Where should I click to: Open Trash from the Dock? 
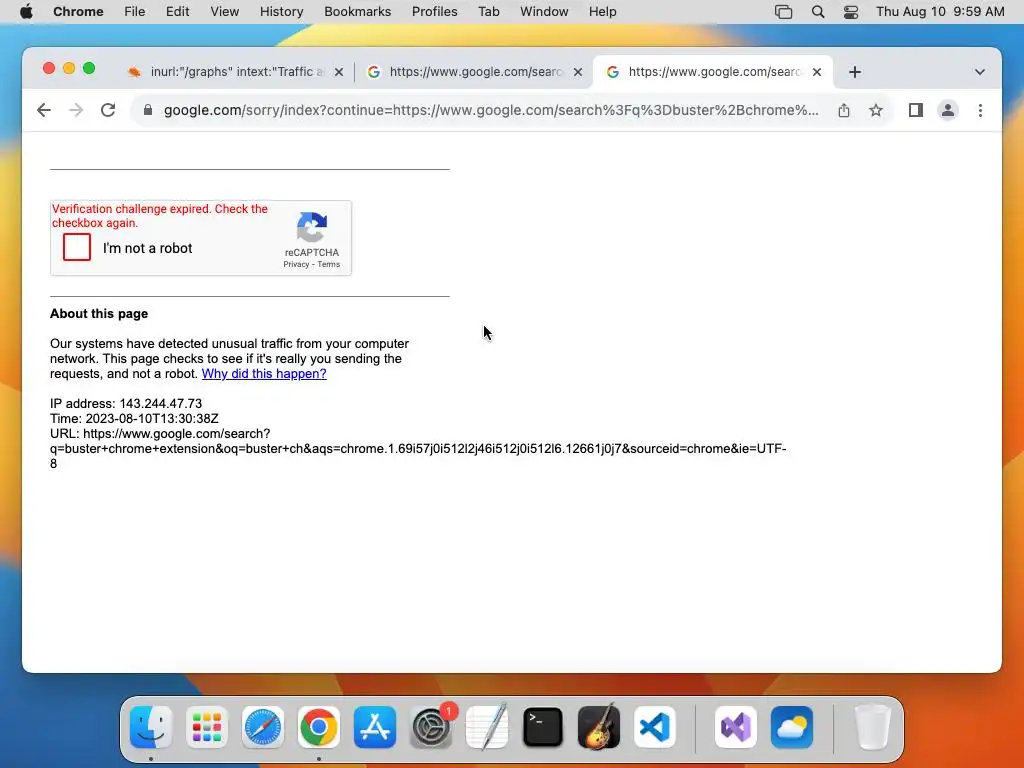point(872,727)
